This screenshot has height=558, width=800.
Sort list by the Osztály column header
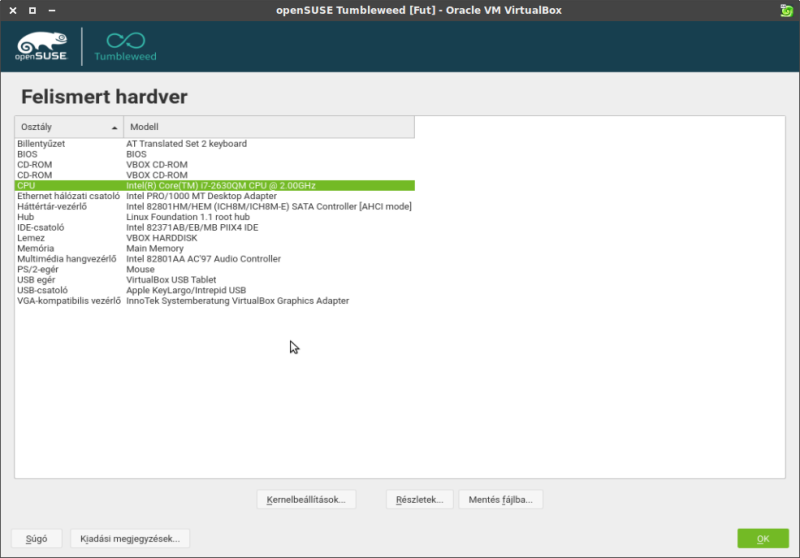click(69, 127)
